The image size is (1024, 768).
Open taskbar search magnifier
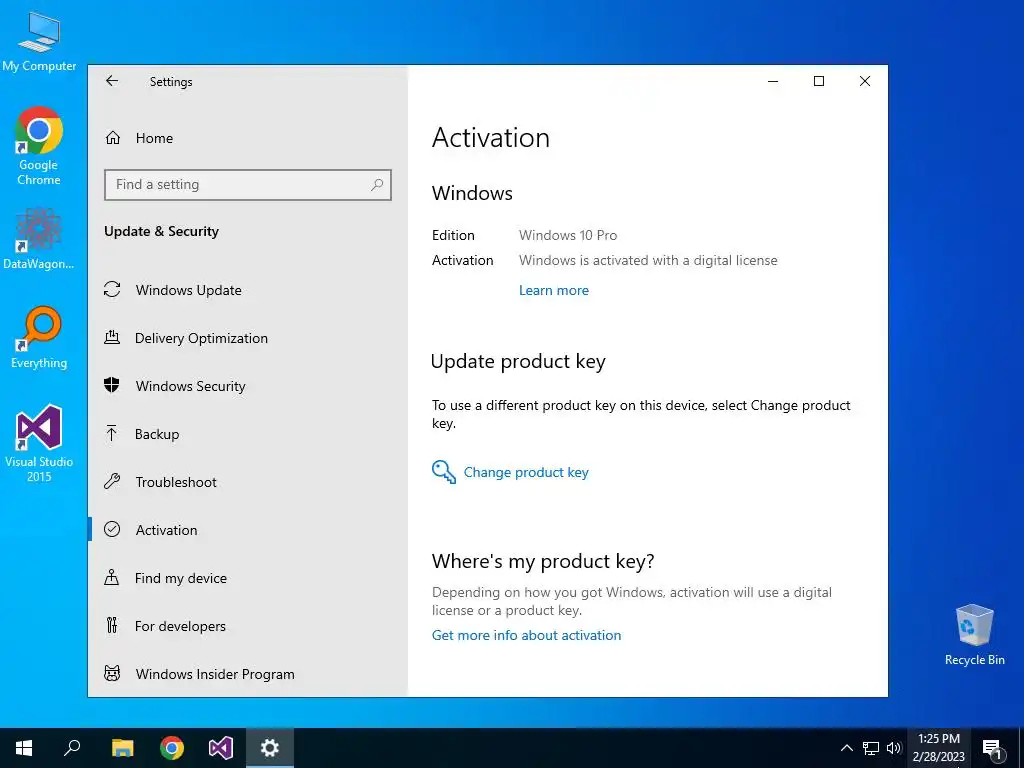[72, 748]
